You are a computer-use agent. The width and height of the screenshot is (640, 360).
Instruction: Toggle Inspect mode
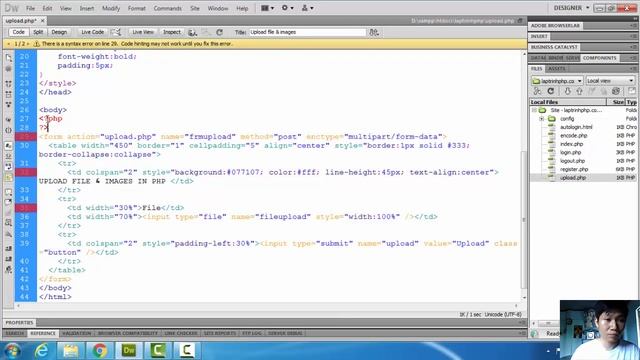[x=171, y=32]
